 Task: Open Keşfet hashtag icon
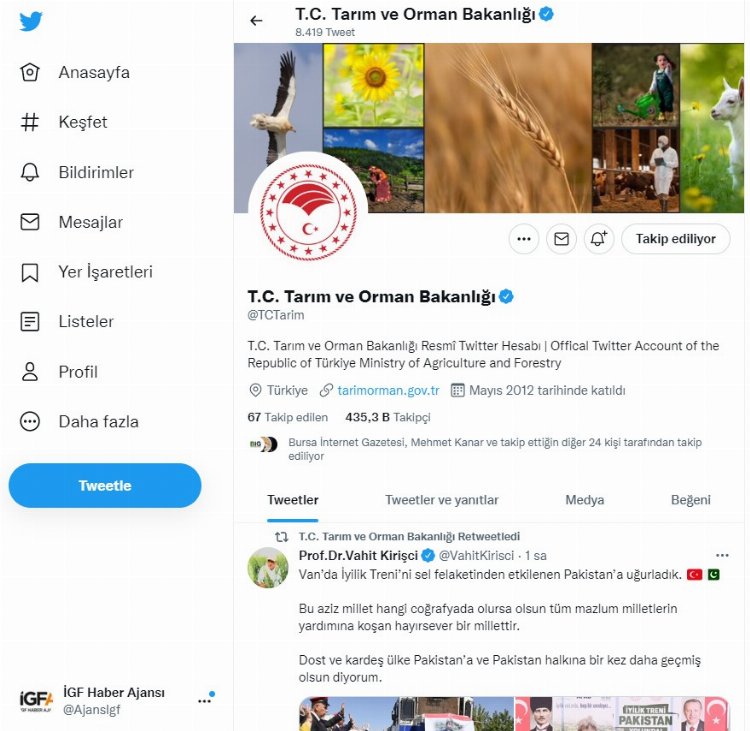click(x=30, y=122)
